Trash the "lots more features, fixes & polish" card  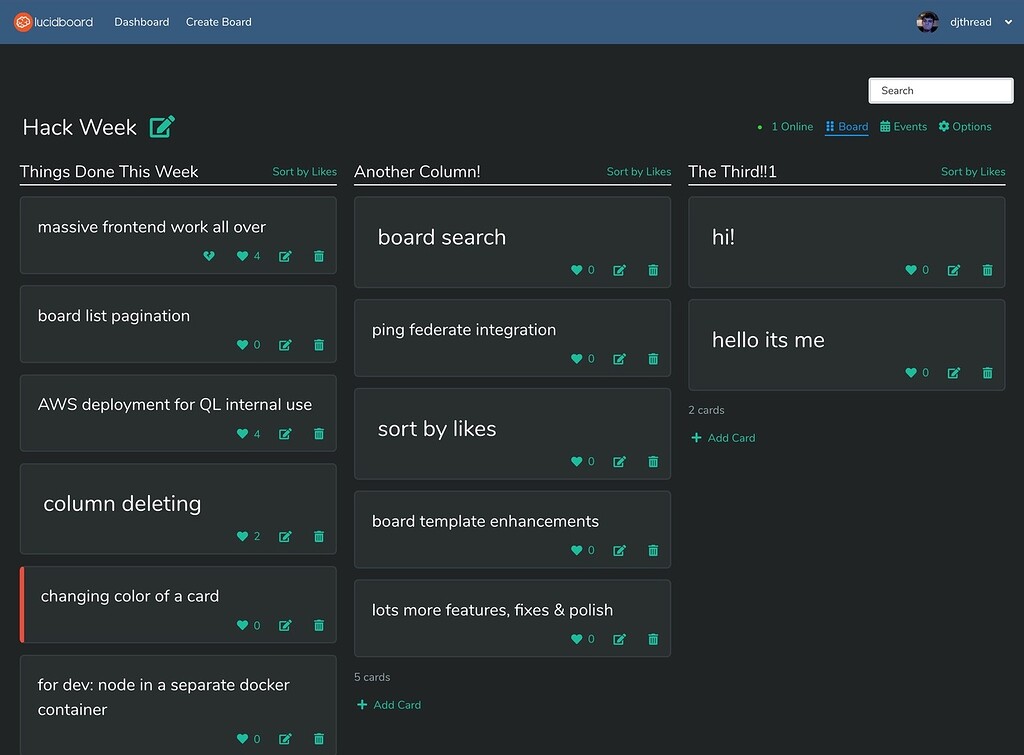point(653,639)
